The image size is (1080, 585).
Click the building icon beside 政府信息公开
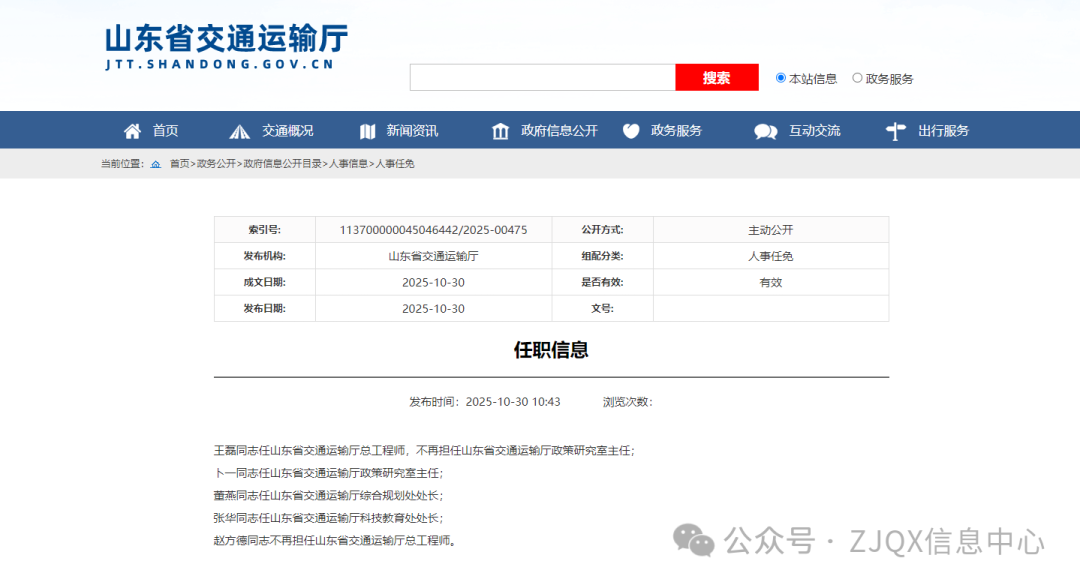(x=500, y=131)
